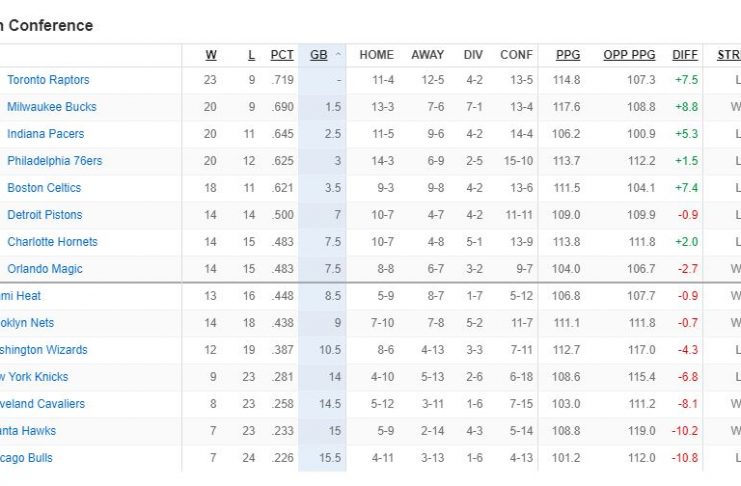This screenshot has width=741, height=486.
Task: Select the Boston Celtics link
Action: pyautogui.click(x=44, y=188)
